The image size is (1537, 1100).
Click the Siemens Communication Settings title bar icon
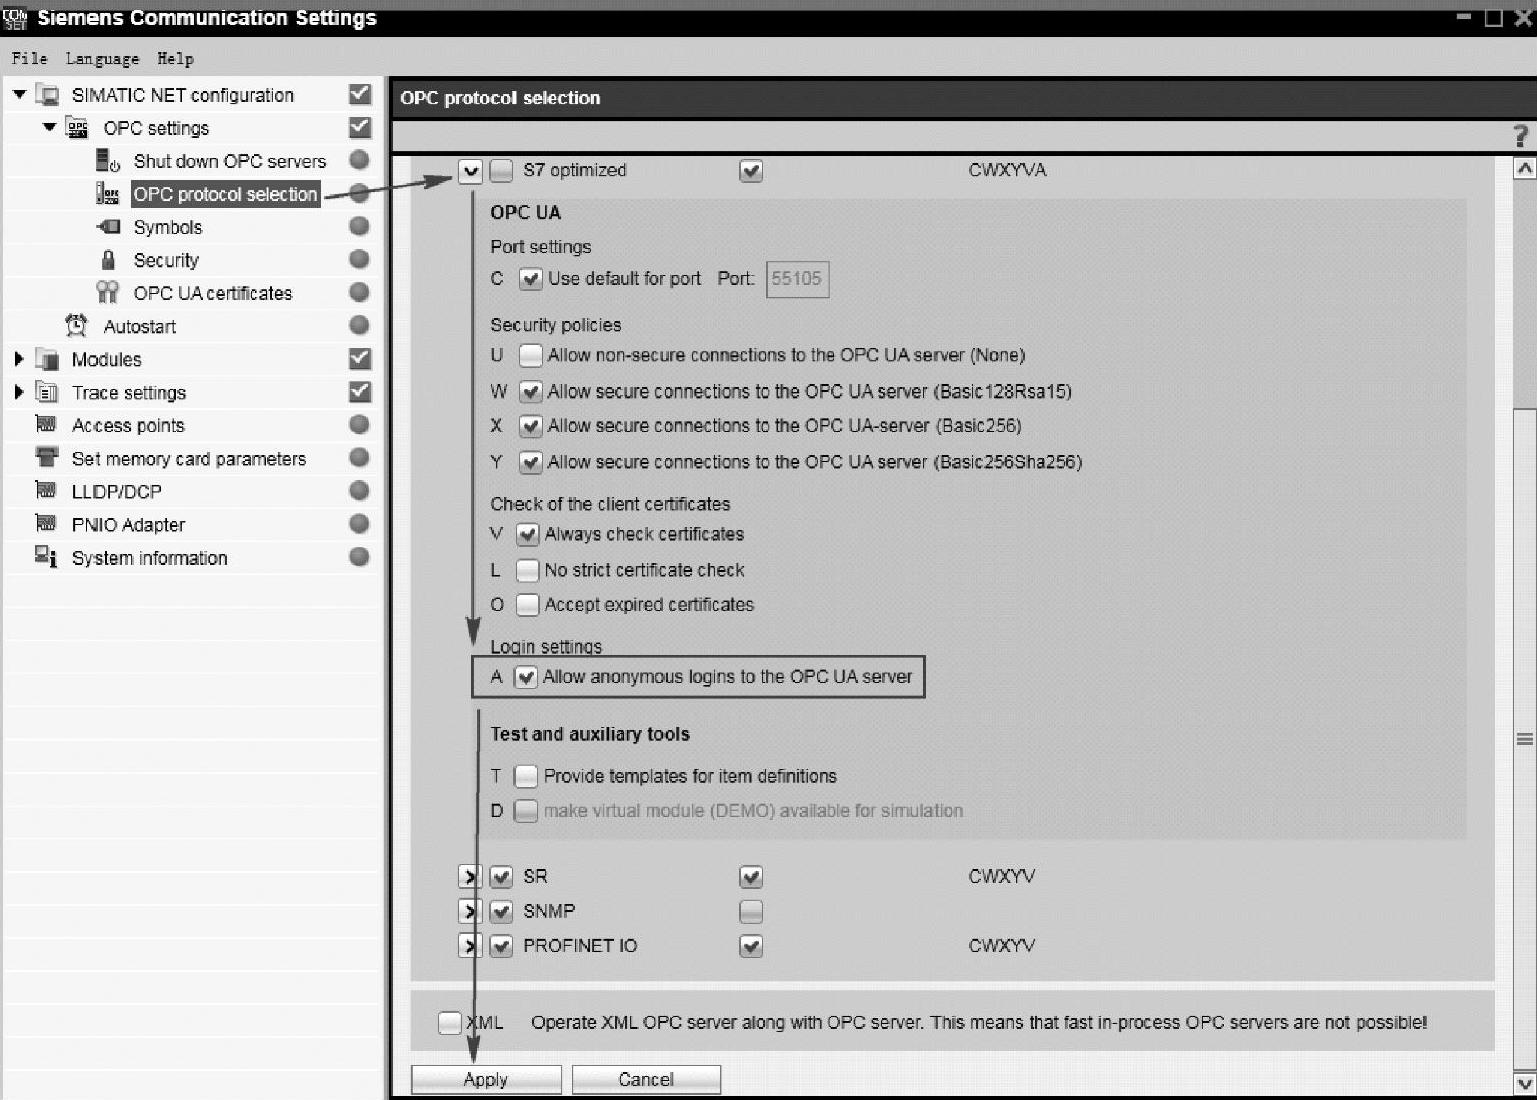[x=15, y=18]
